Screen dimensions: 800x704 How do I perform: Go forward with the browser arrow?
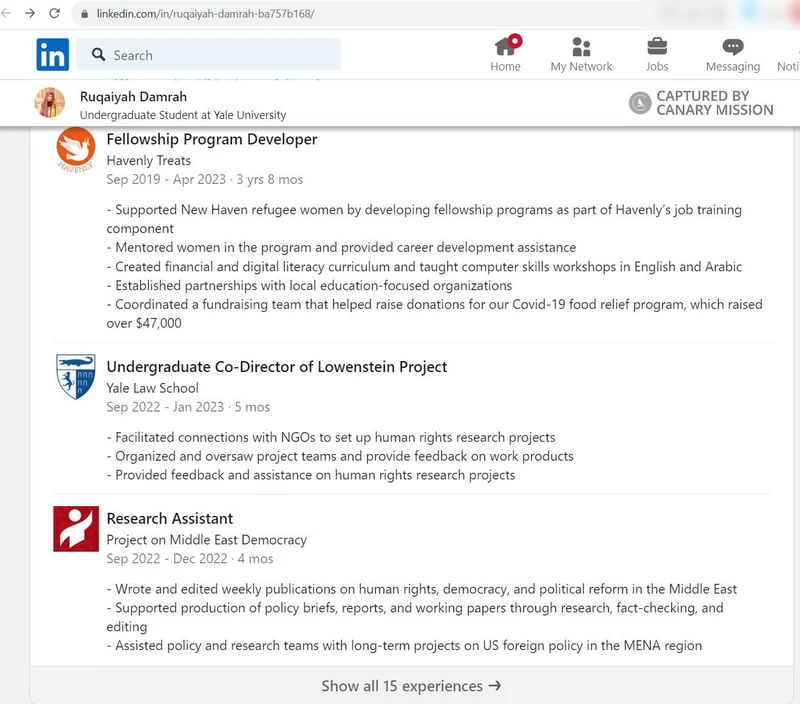pyautogui.click(x=30, y=13)
